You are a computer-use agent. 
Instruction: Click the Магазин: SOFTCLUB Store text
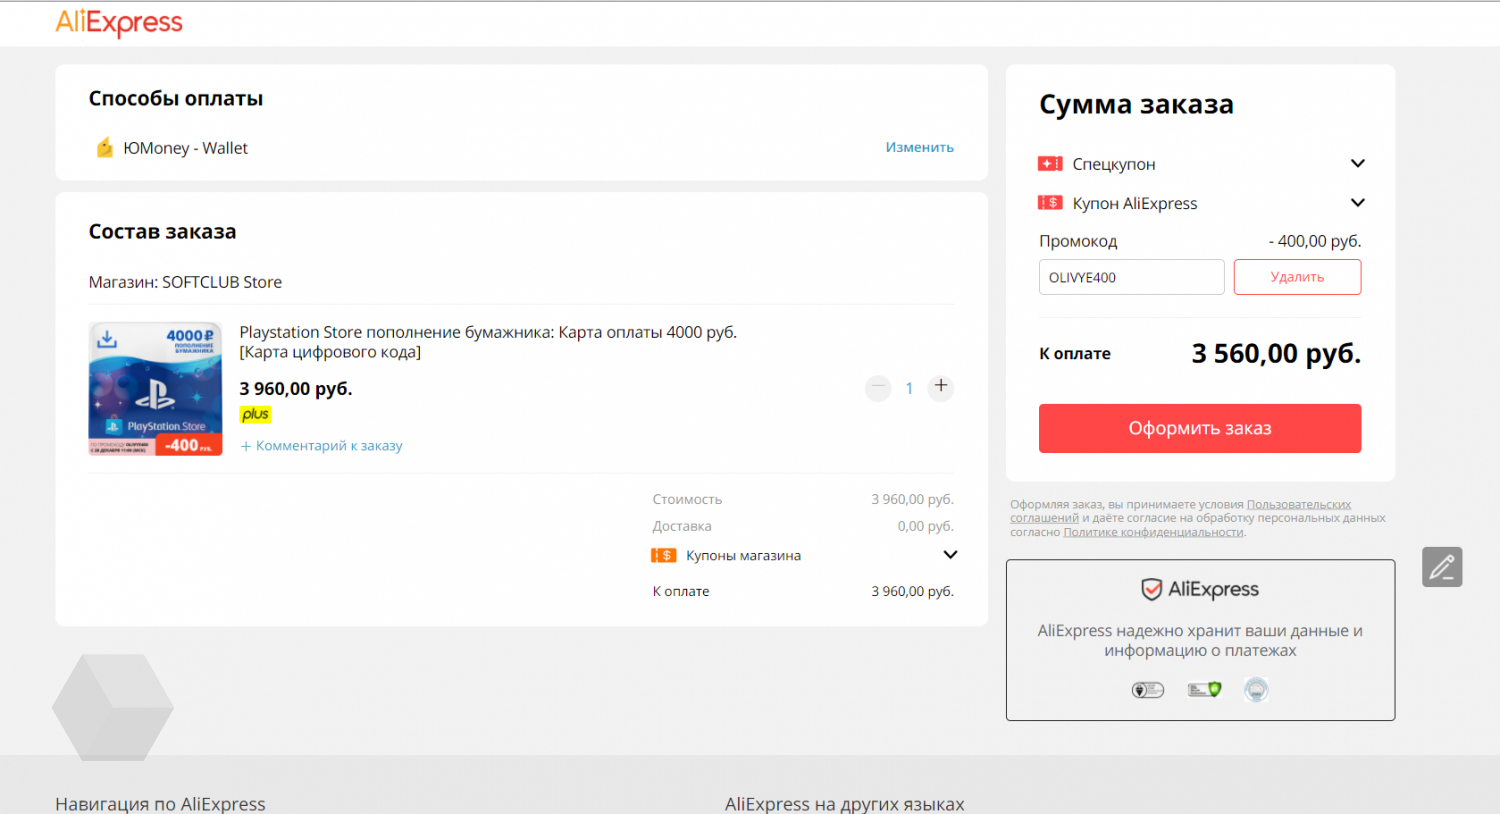pyautogui.click(x=185, y=282)
